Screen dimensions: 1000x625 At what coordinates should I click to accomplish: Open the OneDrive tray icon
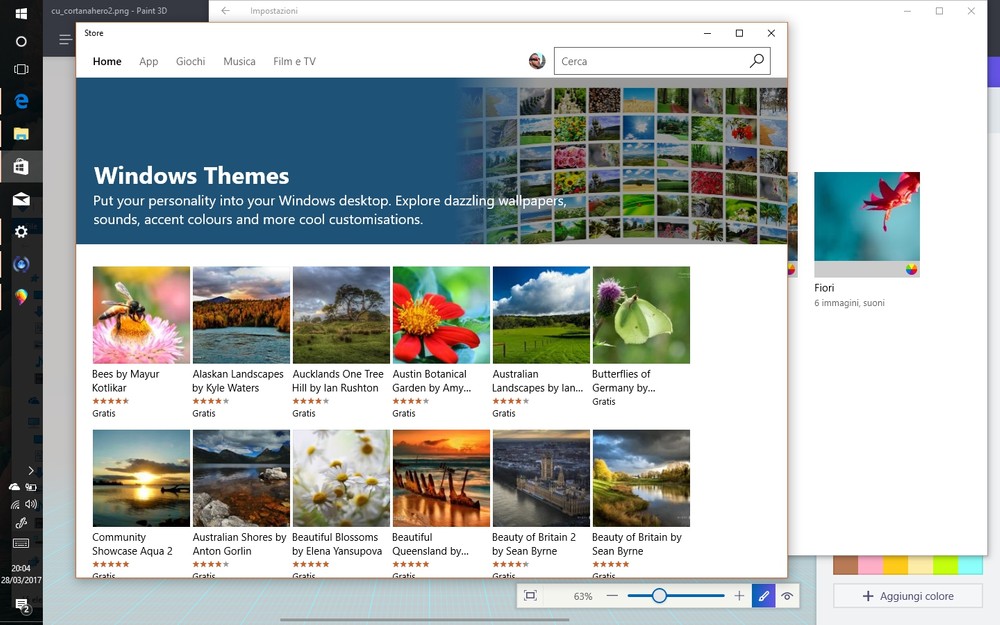coord(14,487)
